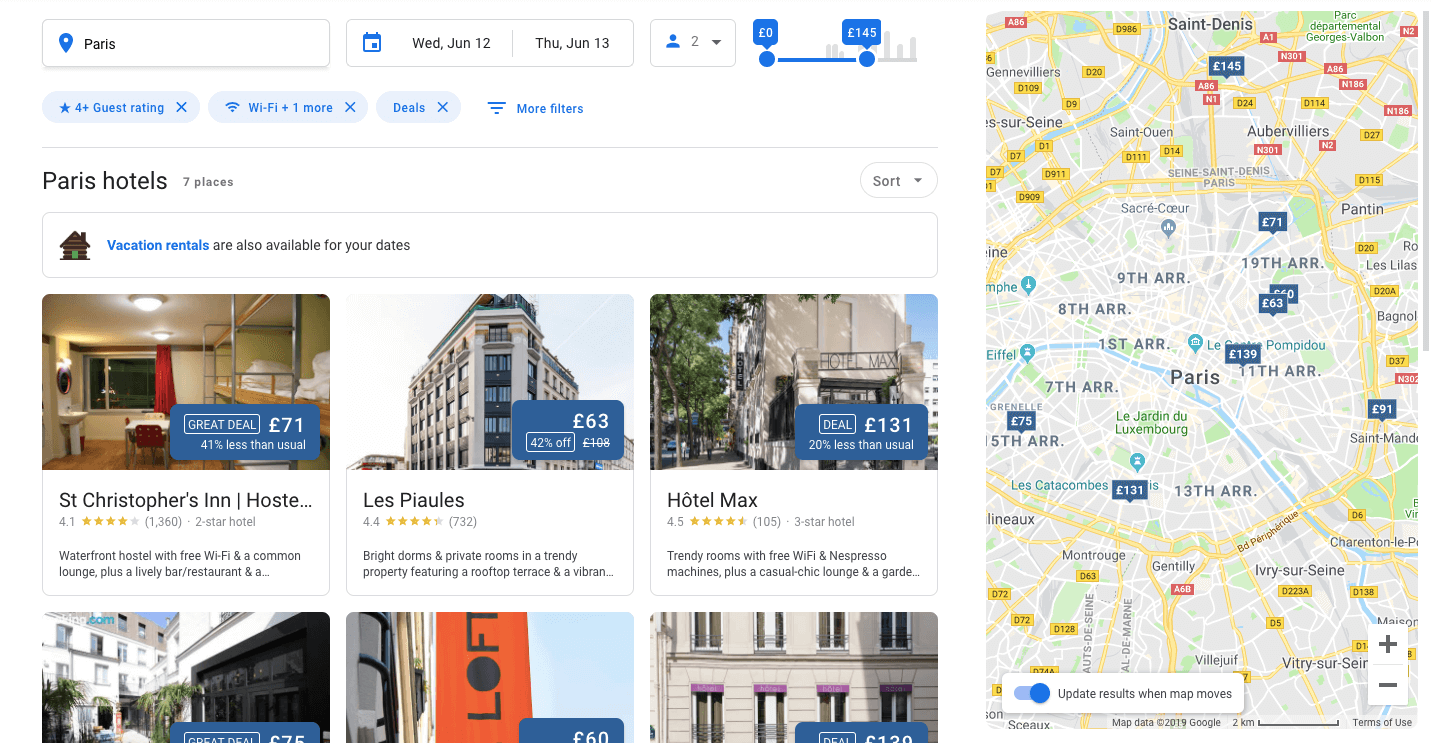
Task: Remove the Wi-Fi + 1 more filter
Action: click(x=350, y=107)
